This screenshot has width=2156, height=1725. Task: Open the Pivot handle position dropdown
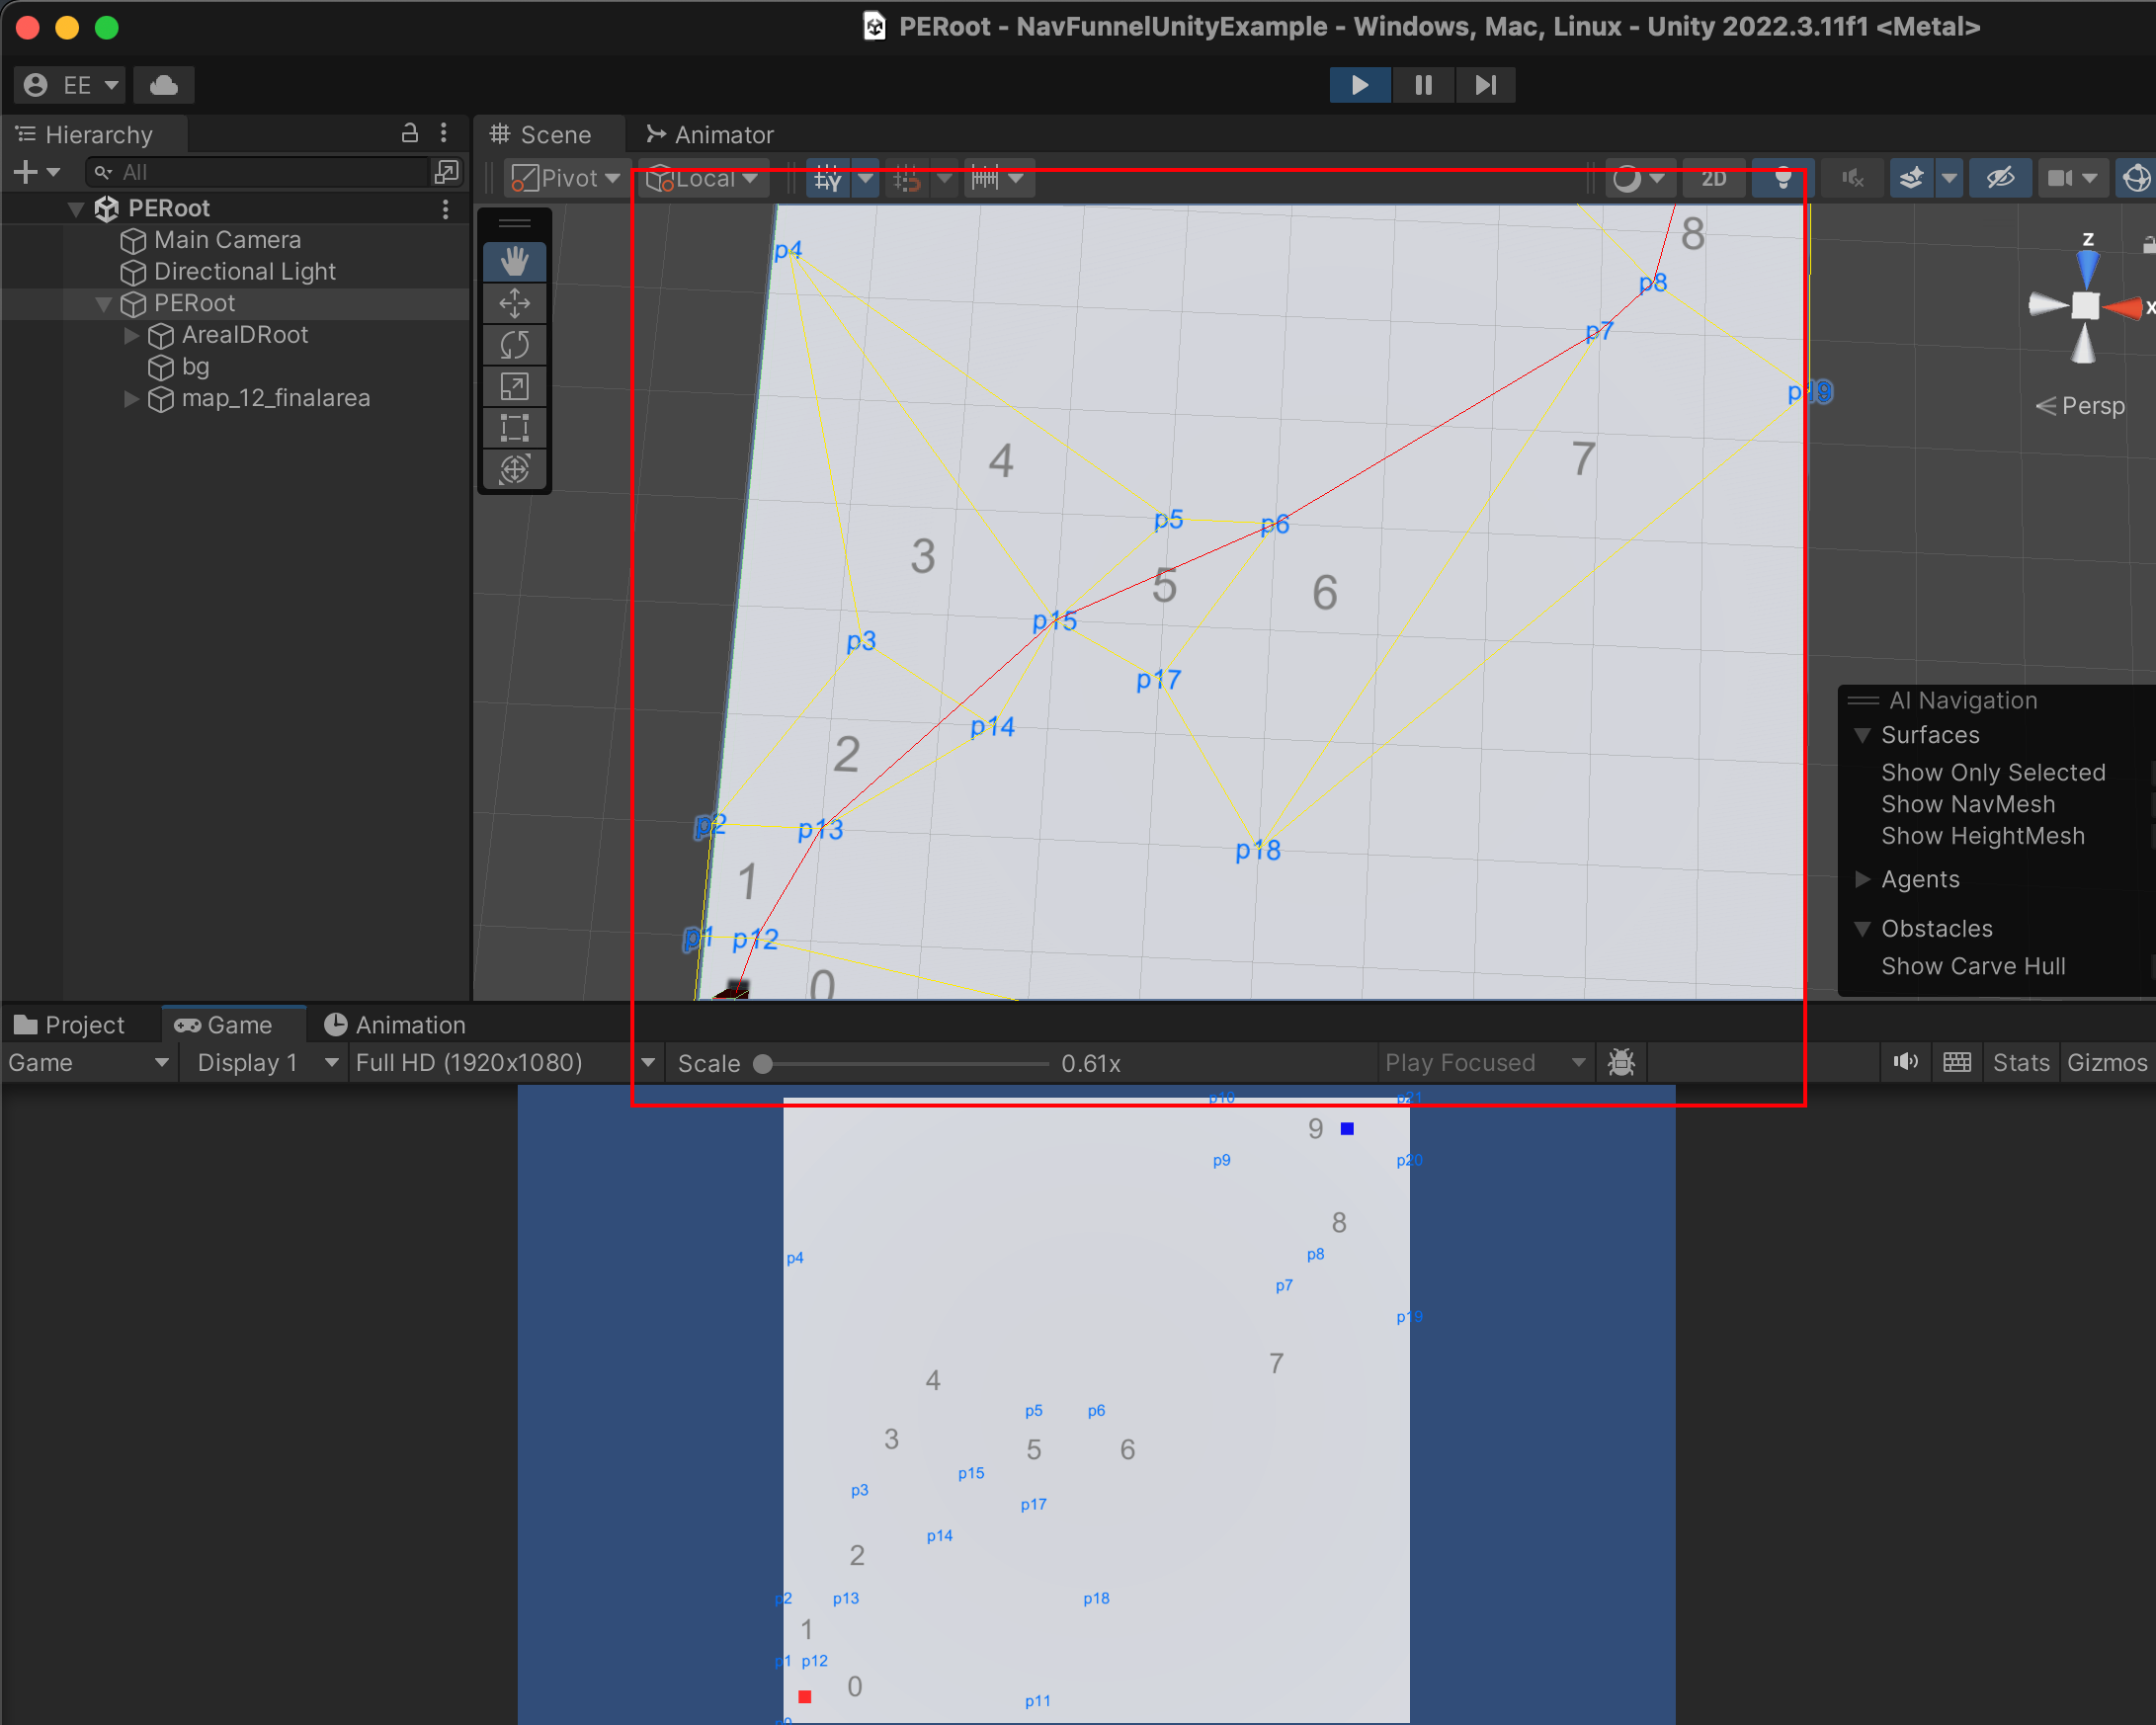point(566,178)
